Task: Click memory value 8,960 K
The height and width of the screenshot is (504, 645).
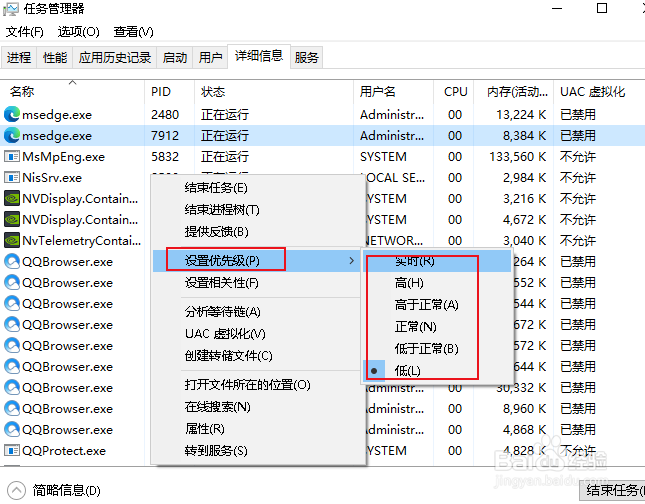Action: (x=524, y=409)
